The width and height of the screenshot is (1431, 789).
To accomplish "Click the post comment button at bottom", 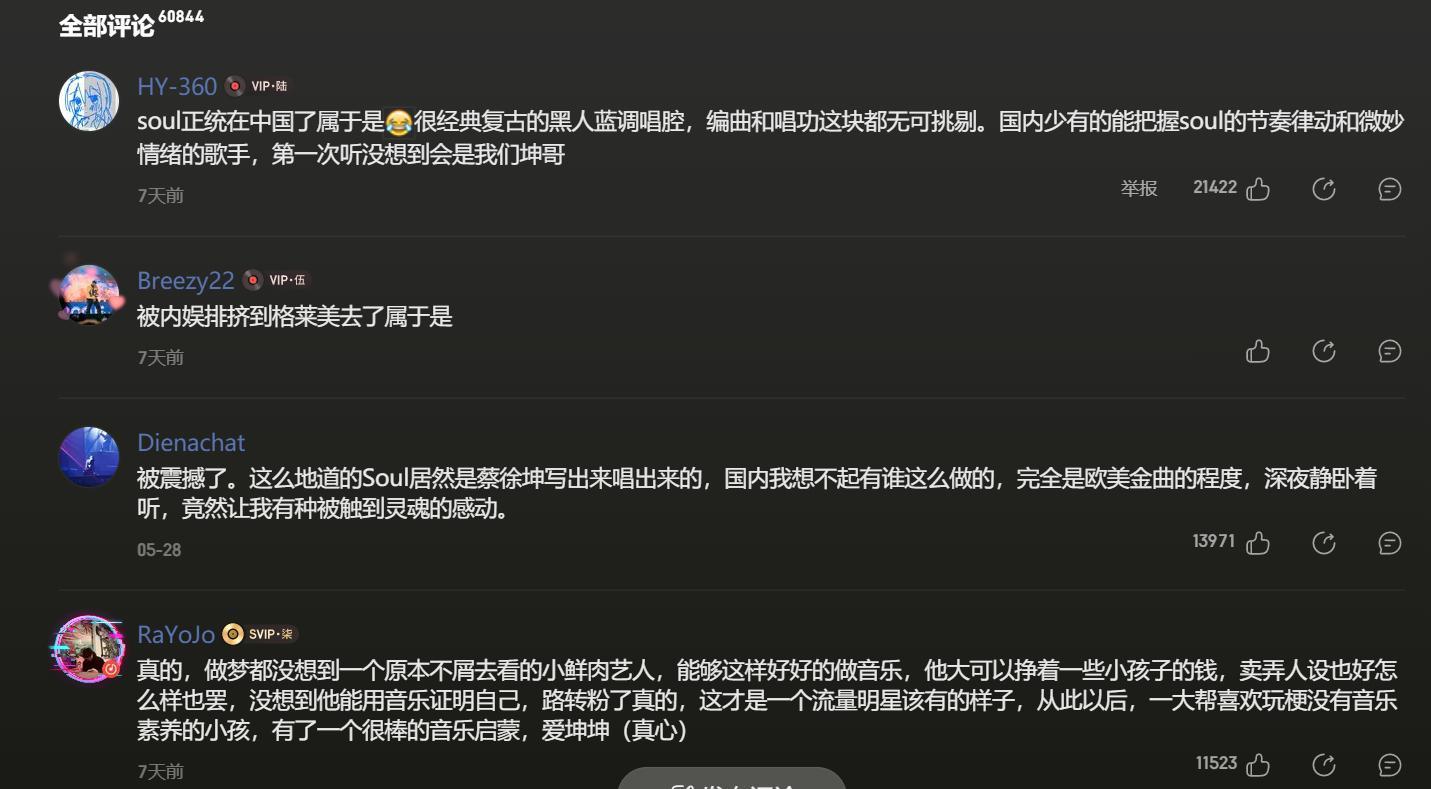I will (x=732, y=779).
